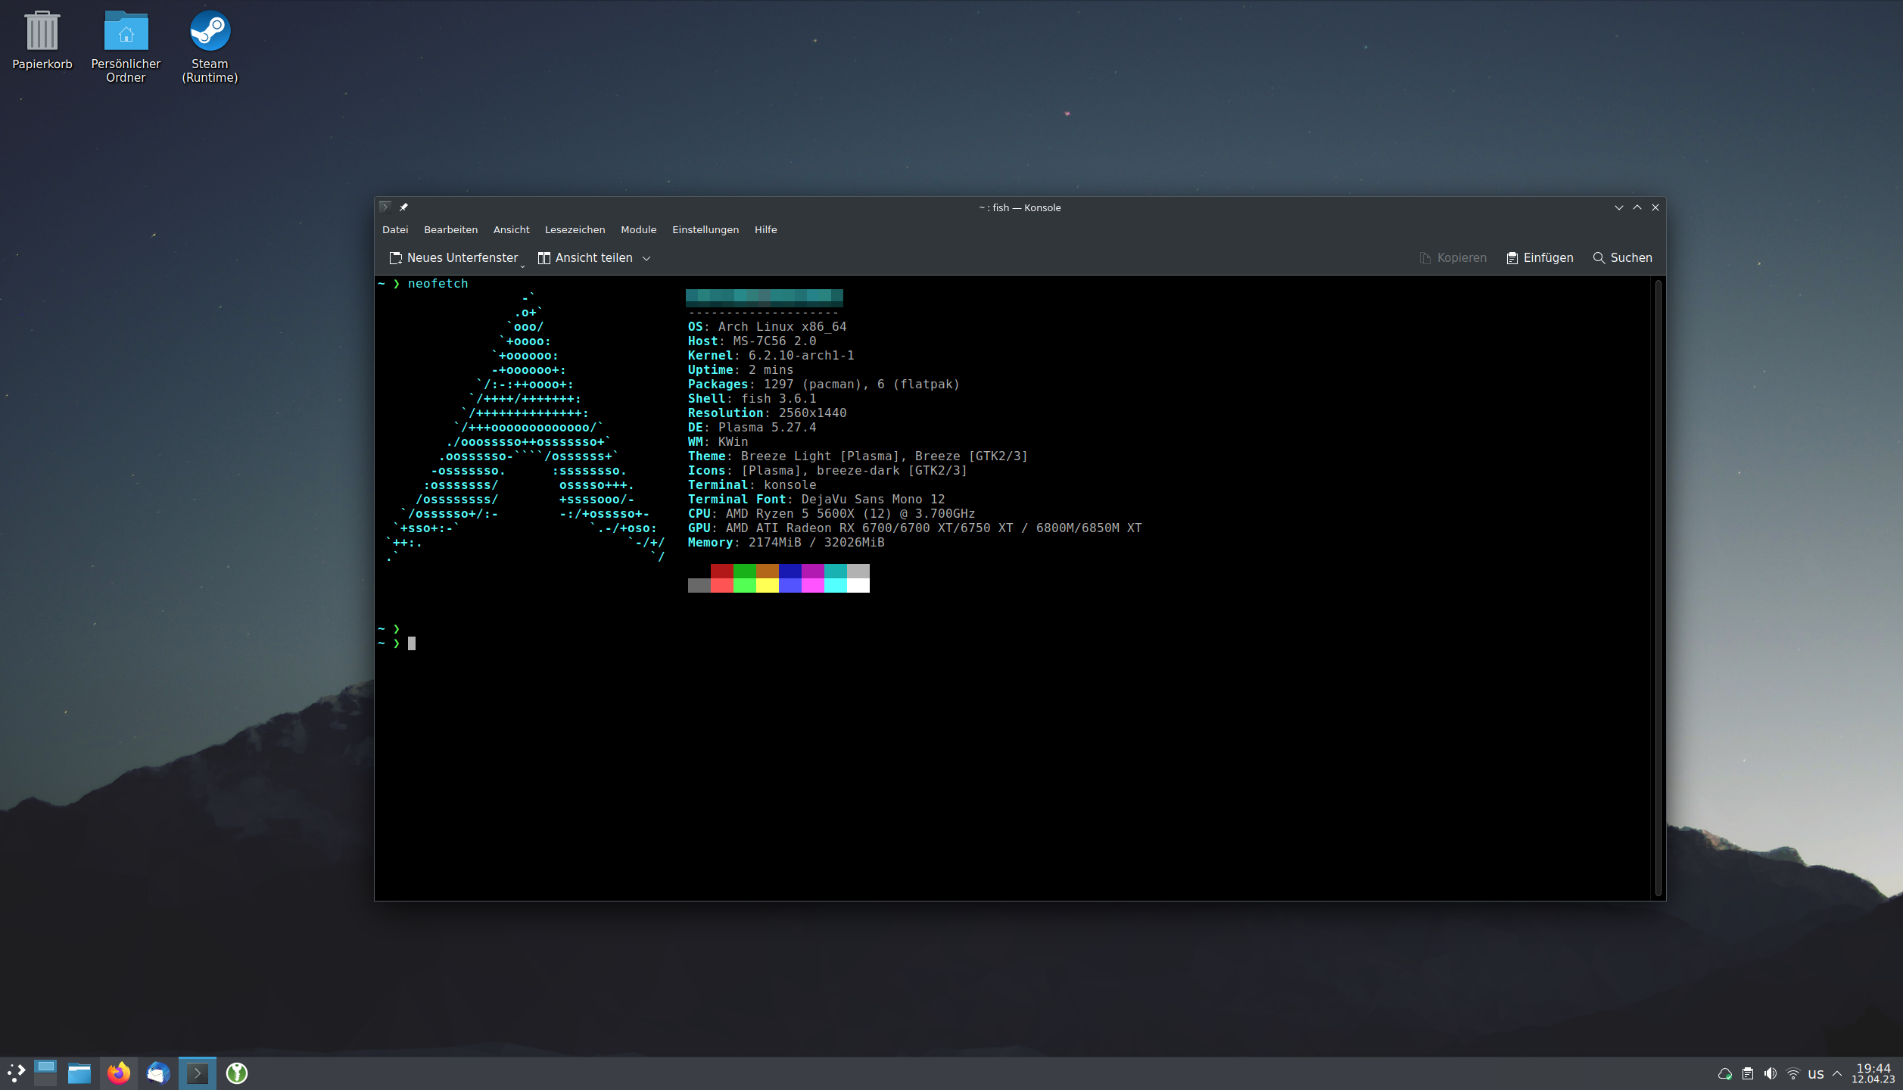This screenshot has height=1090, width=1903.
Task: Click the Einfügen button
Action: click(x=1539, y=258)
